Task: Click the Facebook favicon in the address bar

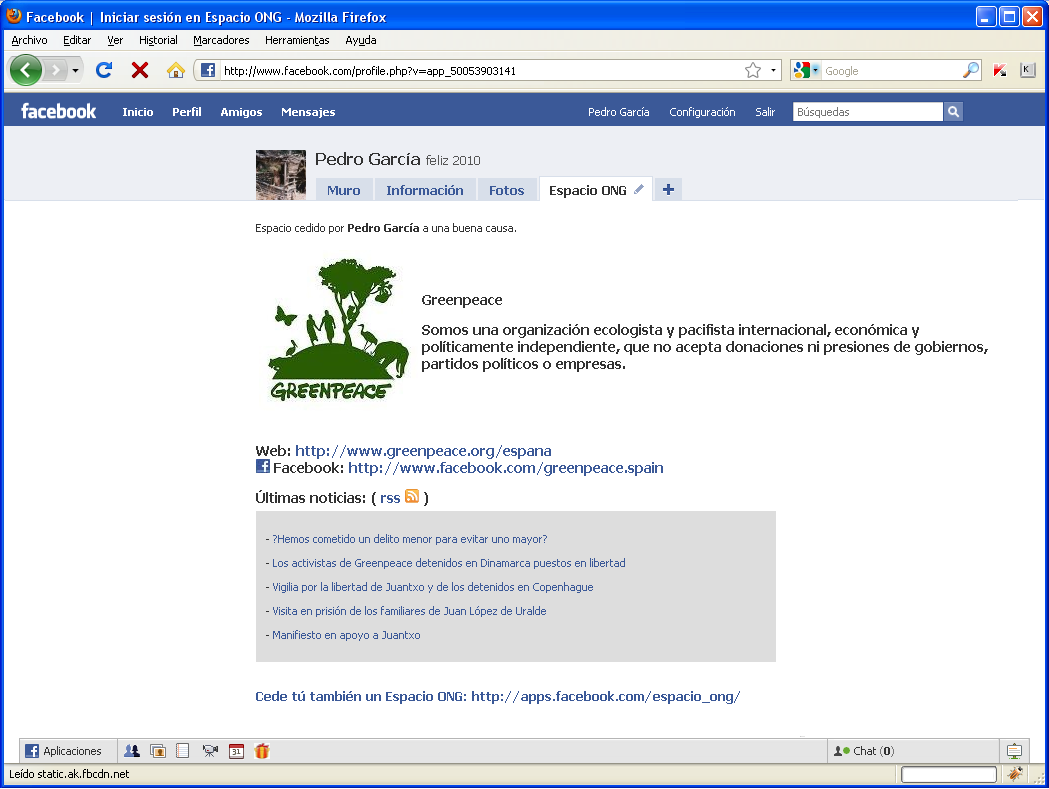Action: coord(208,70)
